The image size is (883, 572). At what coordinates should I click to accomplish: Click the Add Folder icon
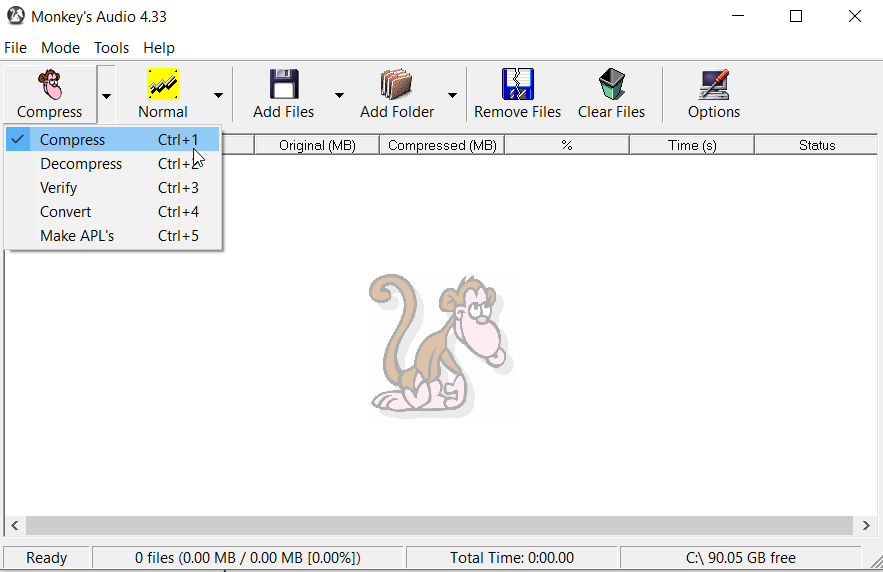[396, 84]
